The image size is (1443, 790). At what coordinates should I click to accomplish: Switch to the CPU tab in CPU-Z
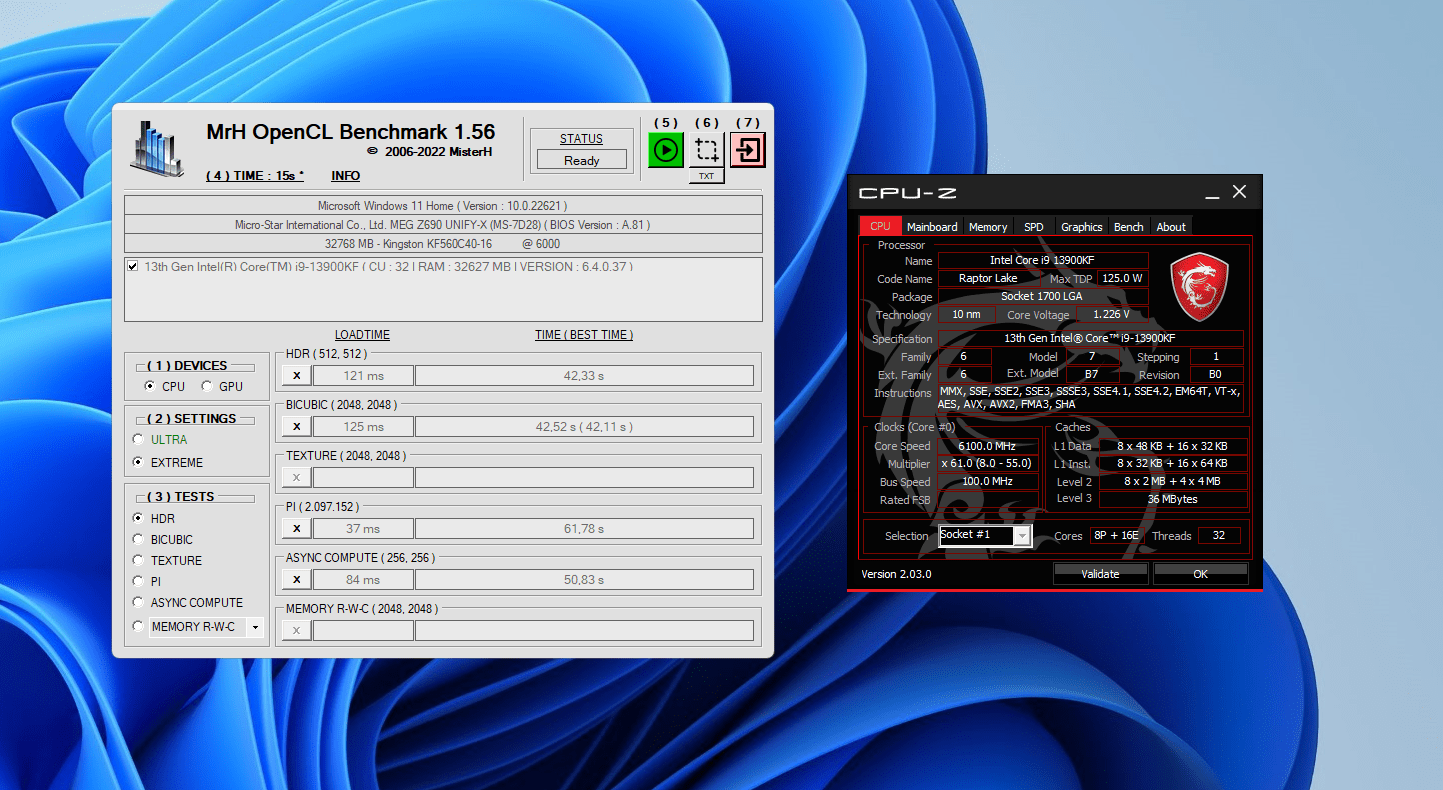click(x=880, y=227)
